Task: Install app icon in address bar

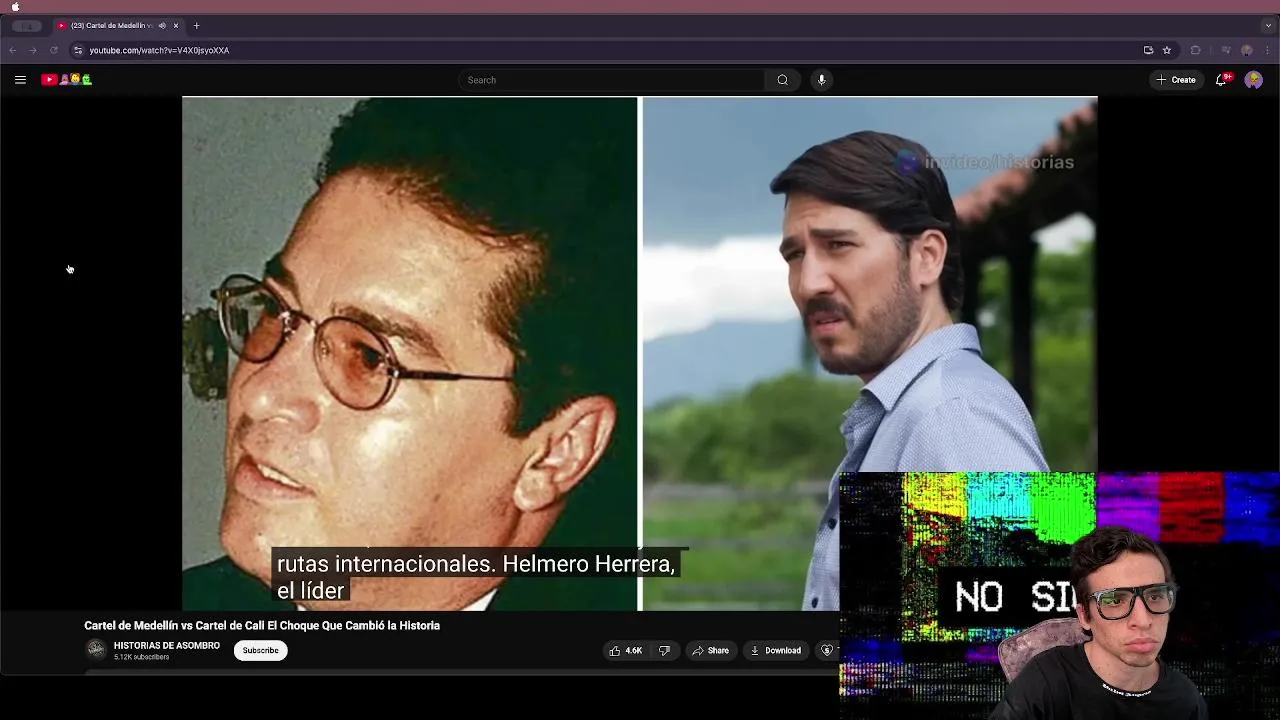Action: pos(1148,50)
